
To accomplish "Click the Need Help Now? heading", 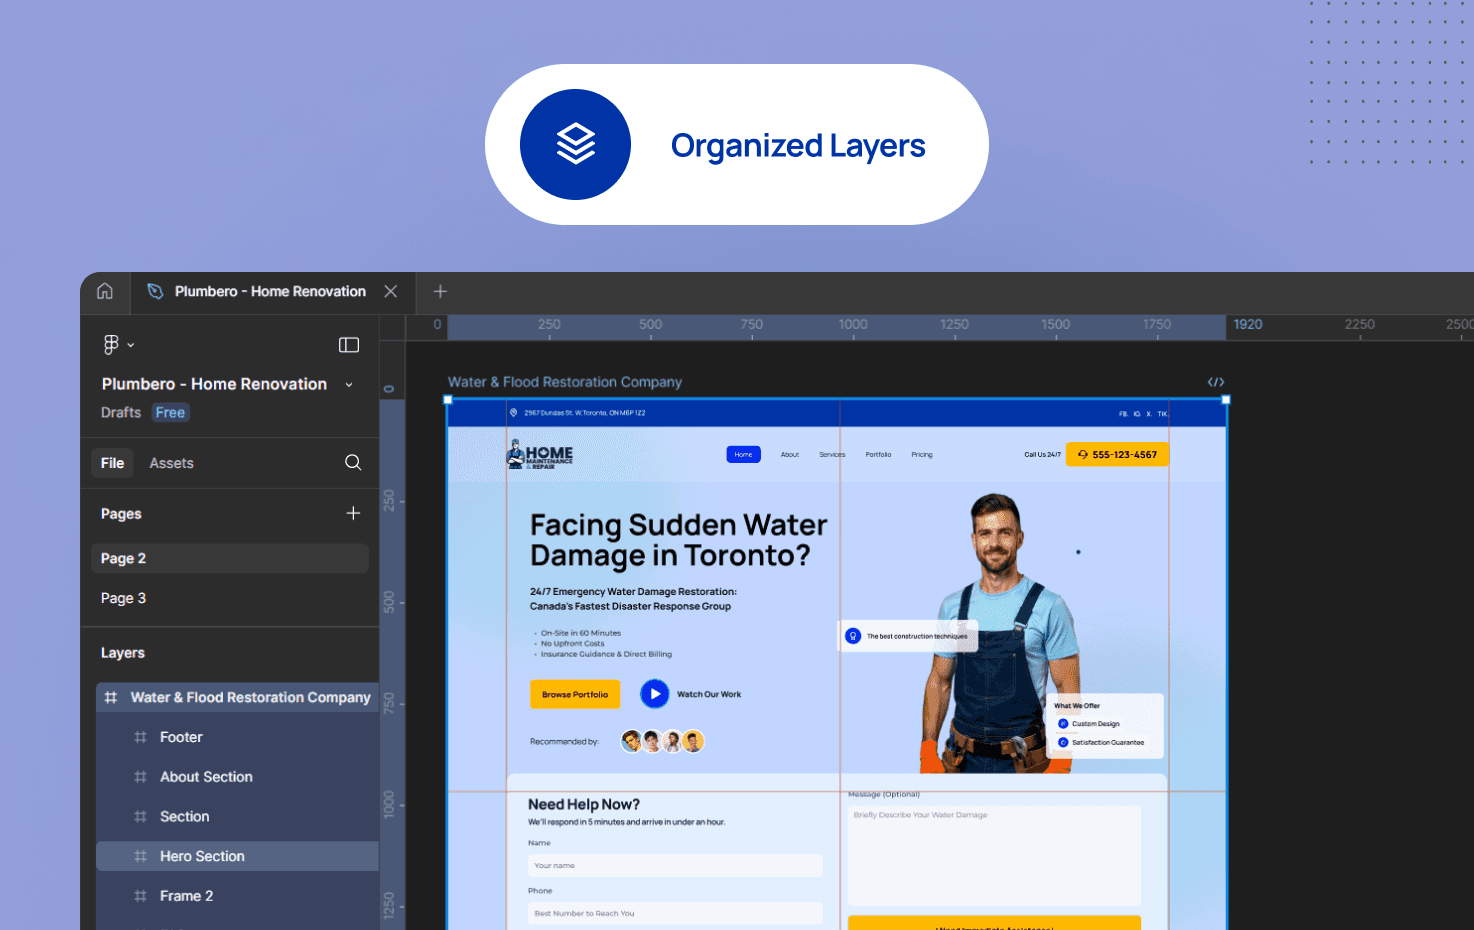I will 584,805.
